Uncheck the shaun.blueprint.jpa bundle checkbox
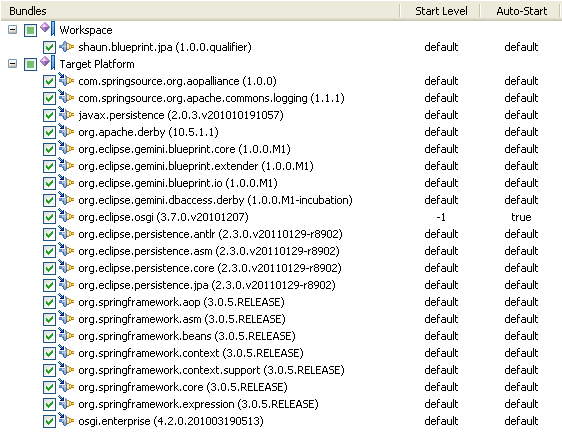Screen dimensions: 562x434 (x=49, y=47)
